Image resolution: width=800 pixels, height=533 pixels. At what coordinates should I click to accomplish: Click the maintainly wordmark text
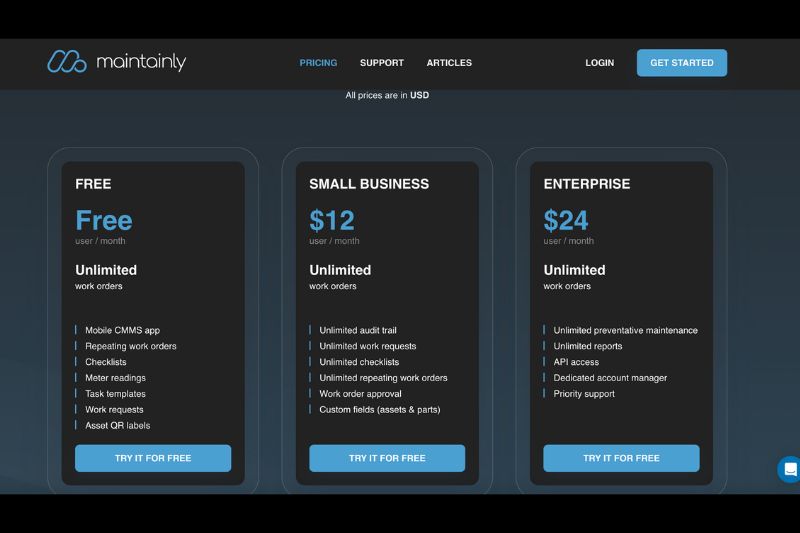point(141,62)
